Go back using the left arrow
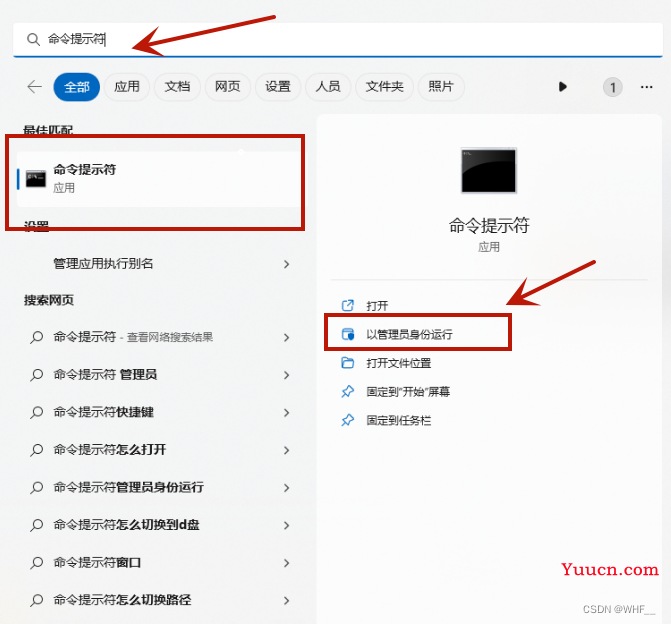Viewport: 671px width, 624px height. pos(35,87)
